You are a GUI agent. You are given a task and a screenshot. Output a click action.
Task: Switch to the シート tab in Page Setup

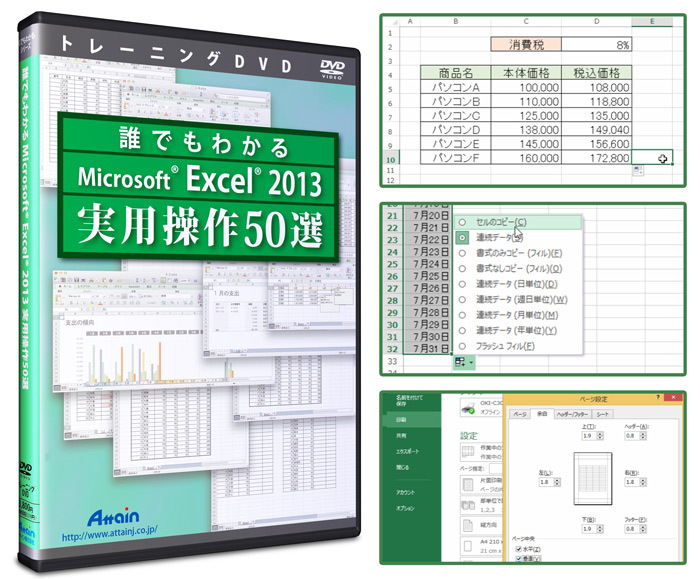pyautogui.click(x=602, y=414)
